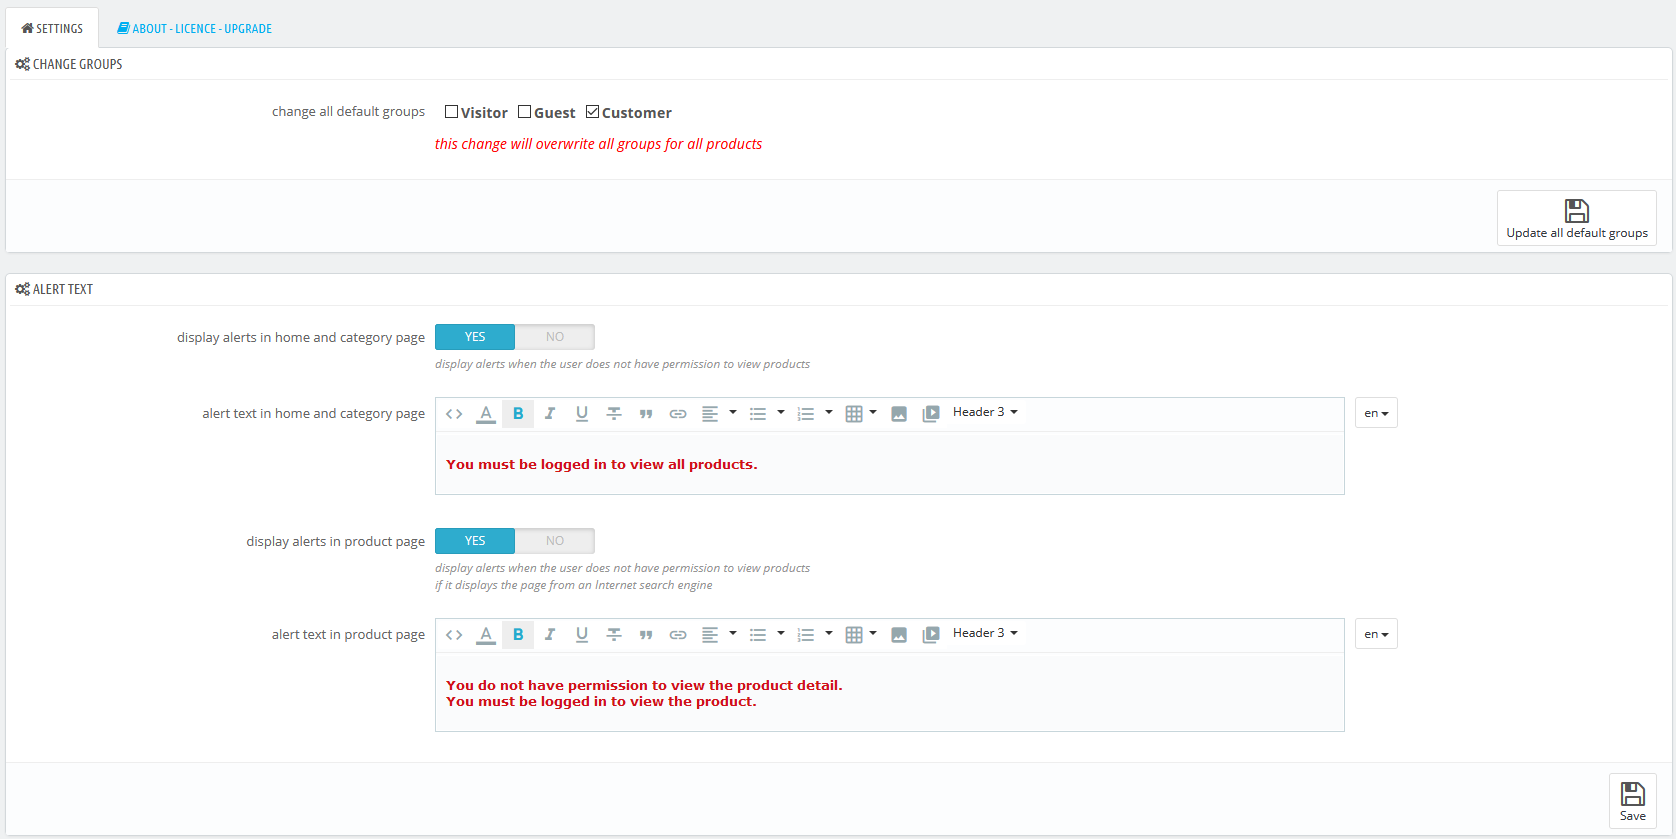Toggle italic in home/category alert editor
This screenshot has height=839, width=1676.
click(x=550, y=414)
